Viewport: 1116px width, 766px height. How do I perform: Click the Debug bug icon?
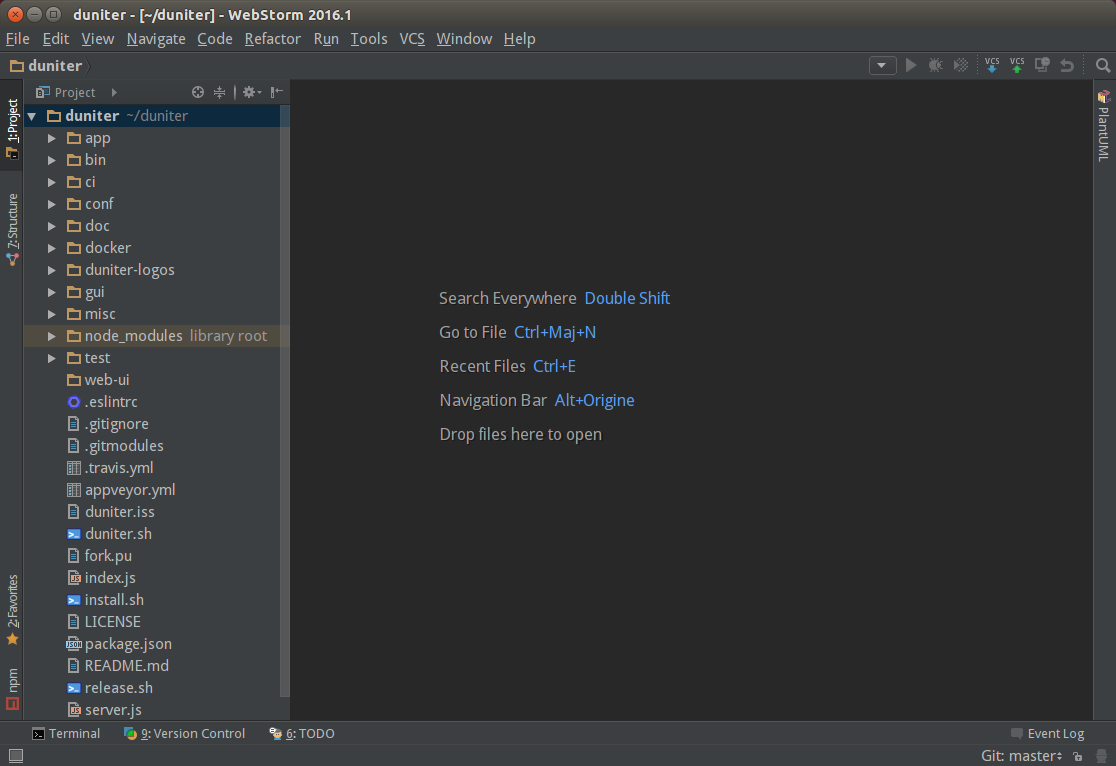point(935,65)
